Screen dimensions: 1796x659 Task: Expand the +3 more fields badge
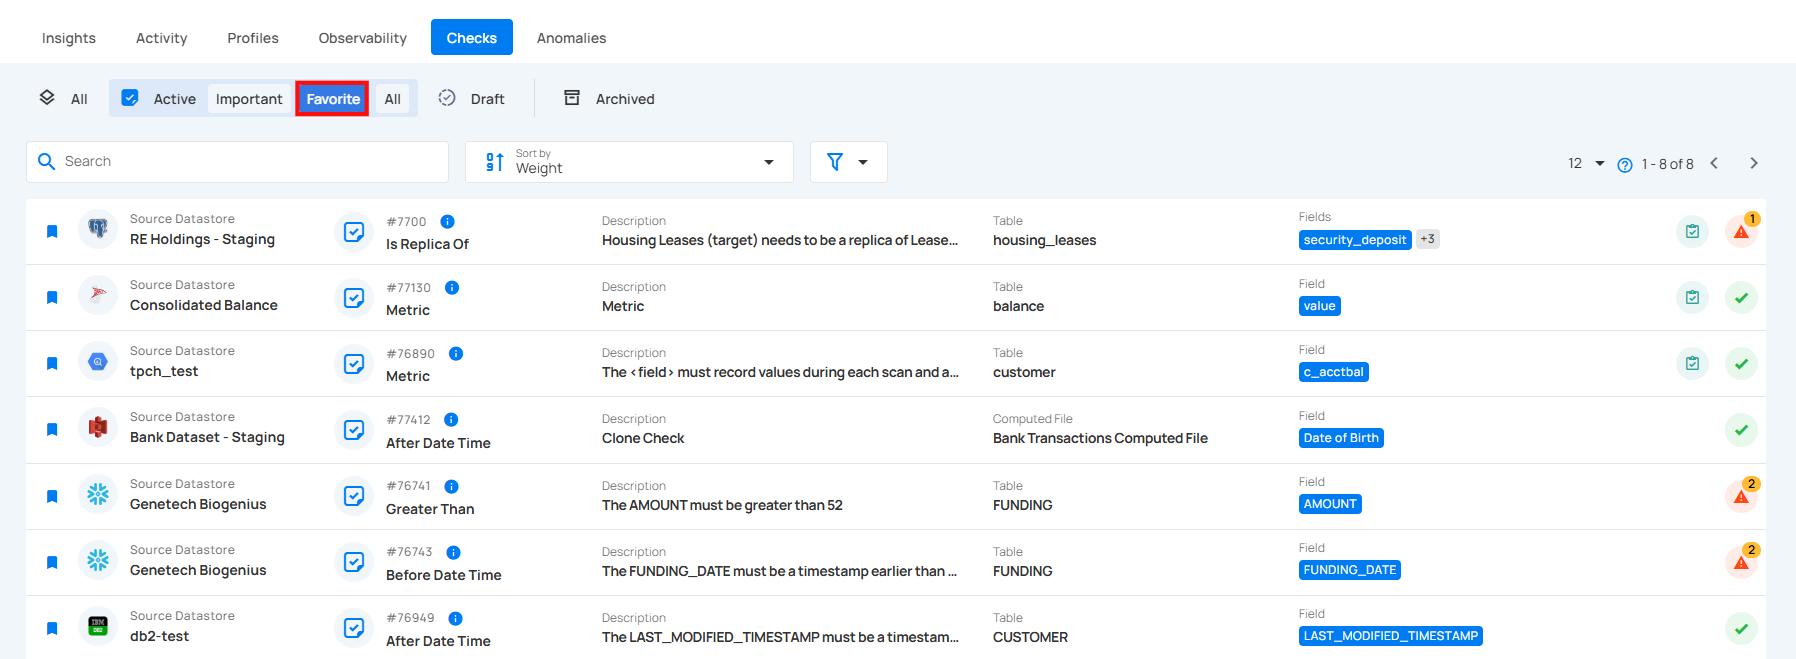1428,240
